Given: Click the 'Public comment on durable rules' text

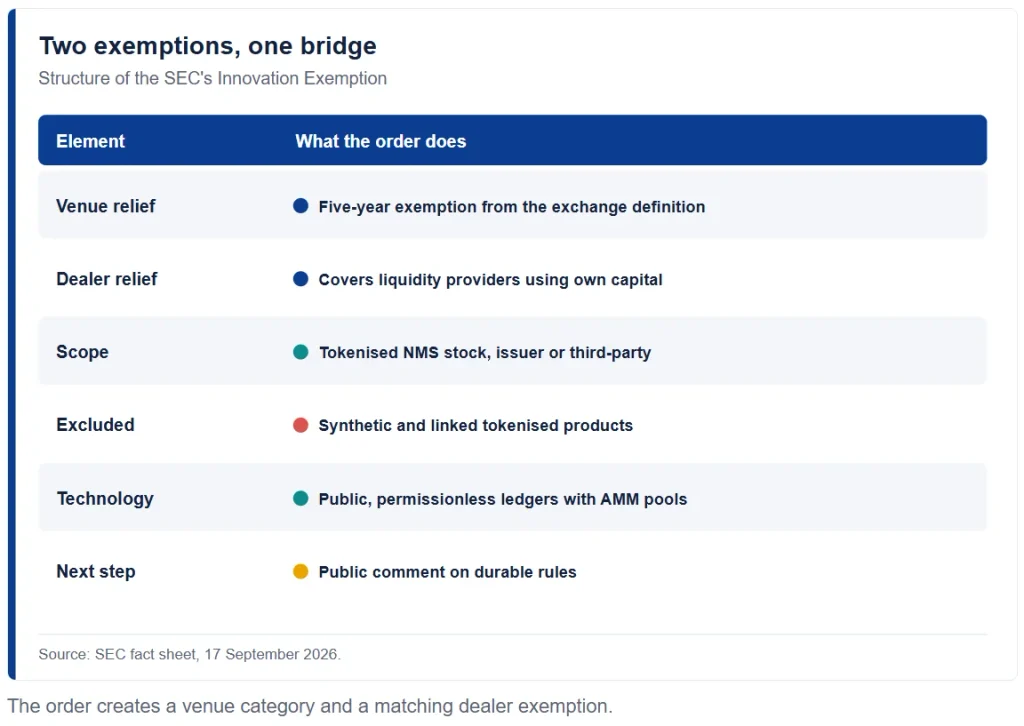Looking at the screenshot, I should (x=447, y=572).
